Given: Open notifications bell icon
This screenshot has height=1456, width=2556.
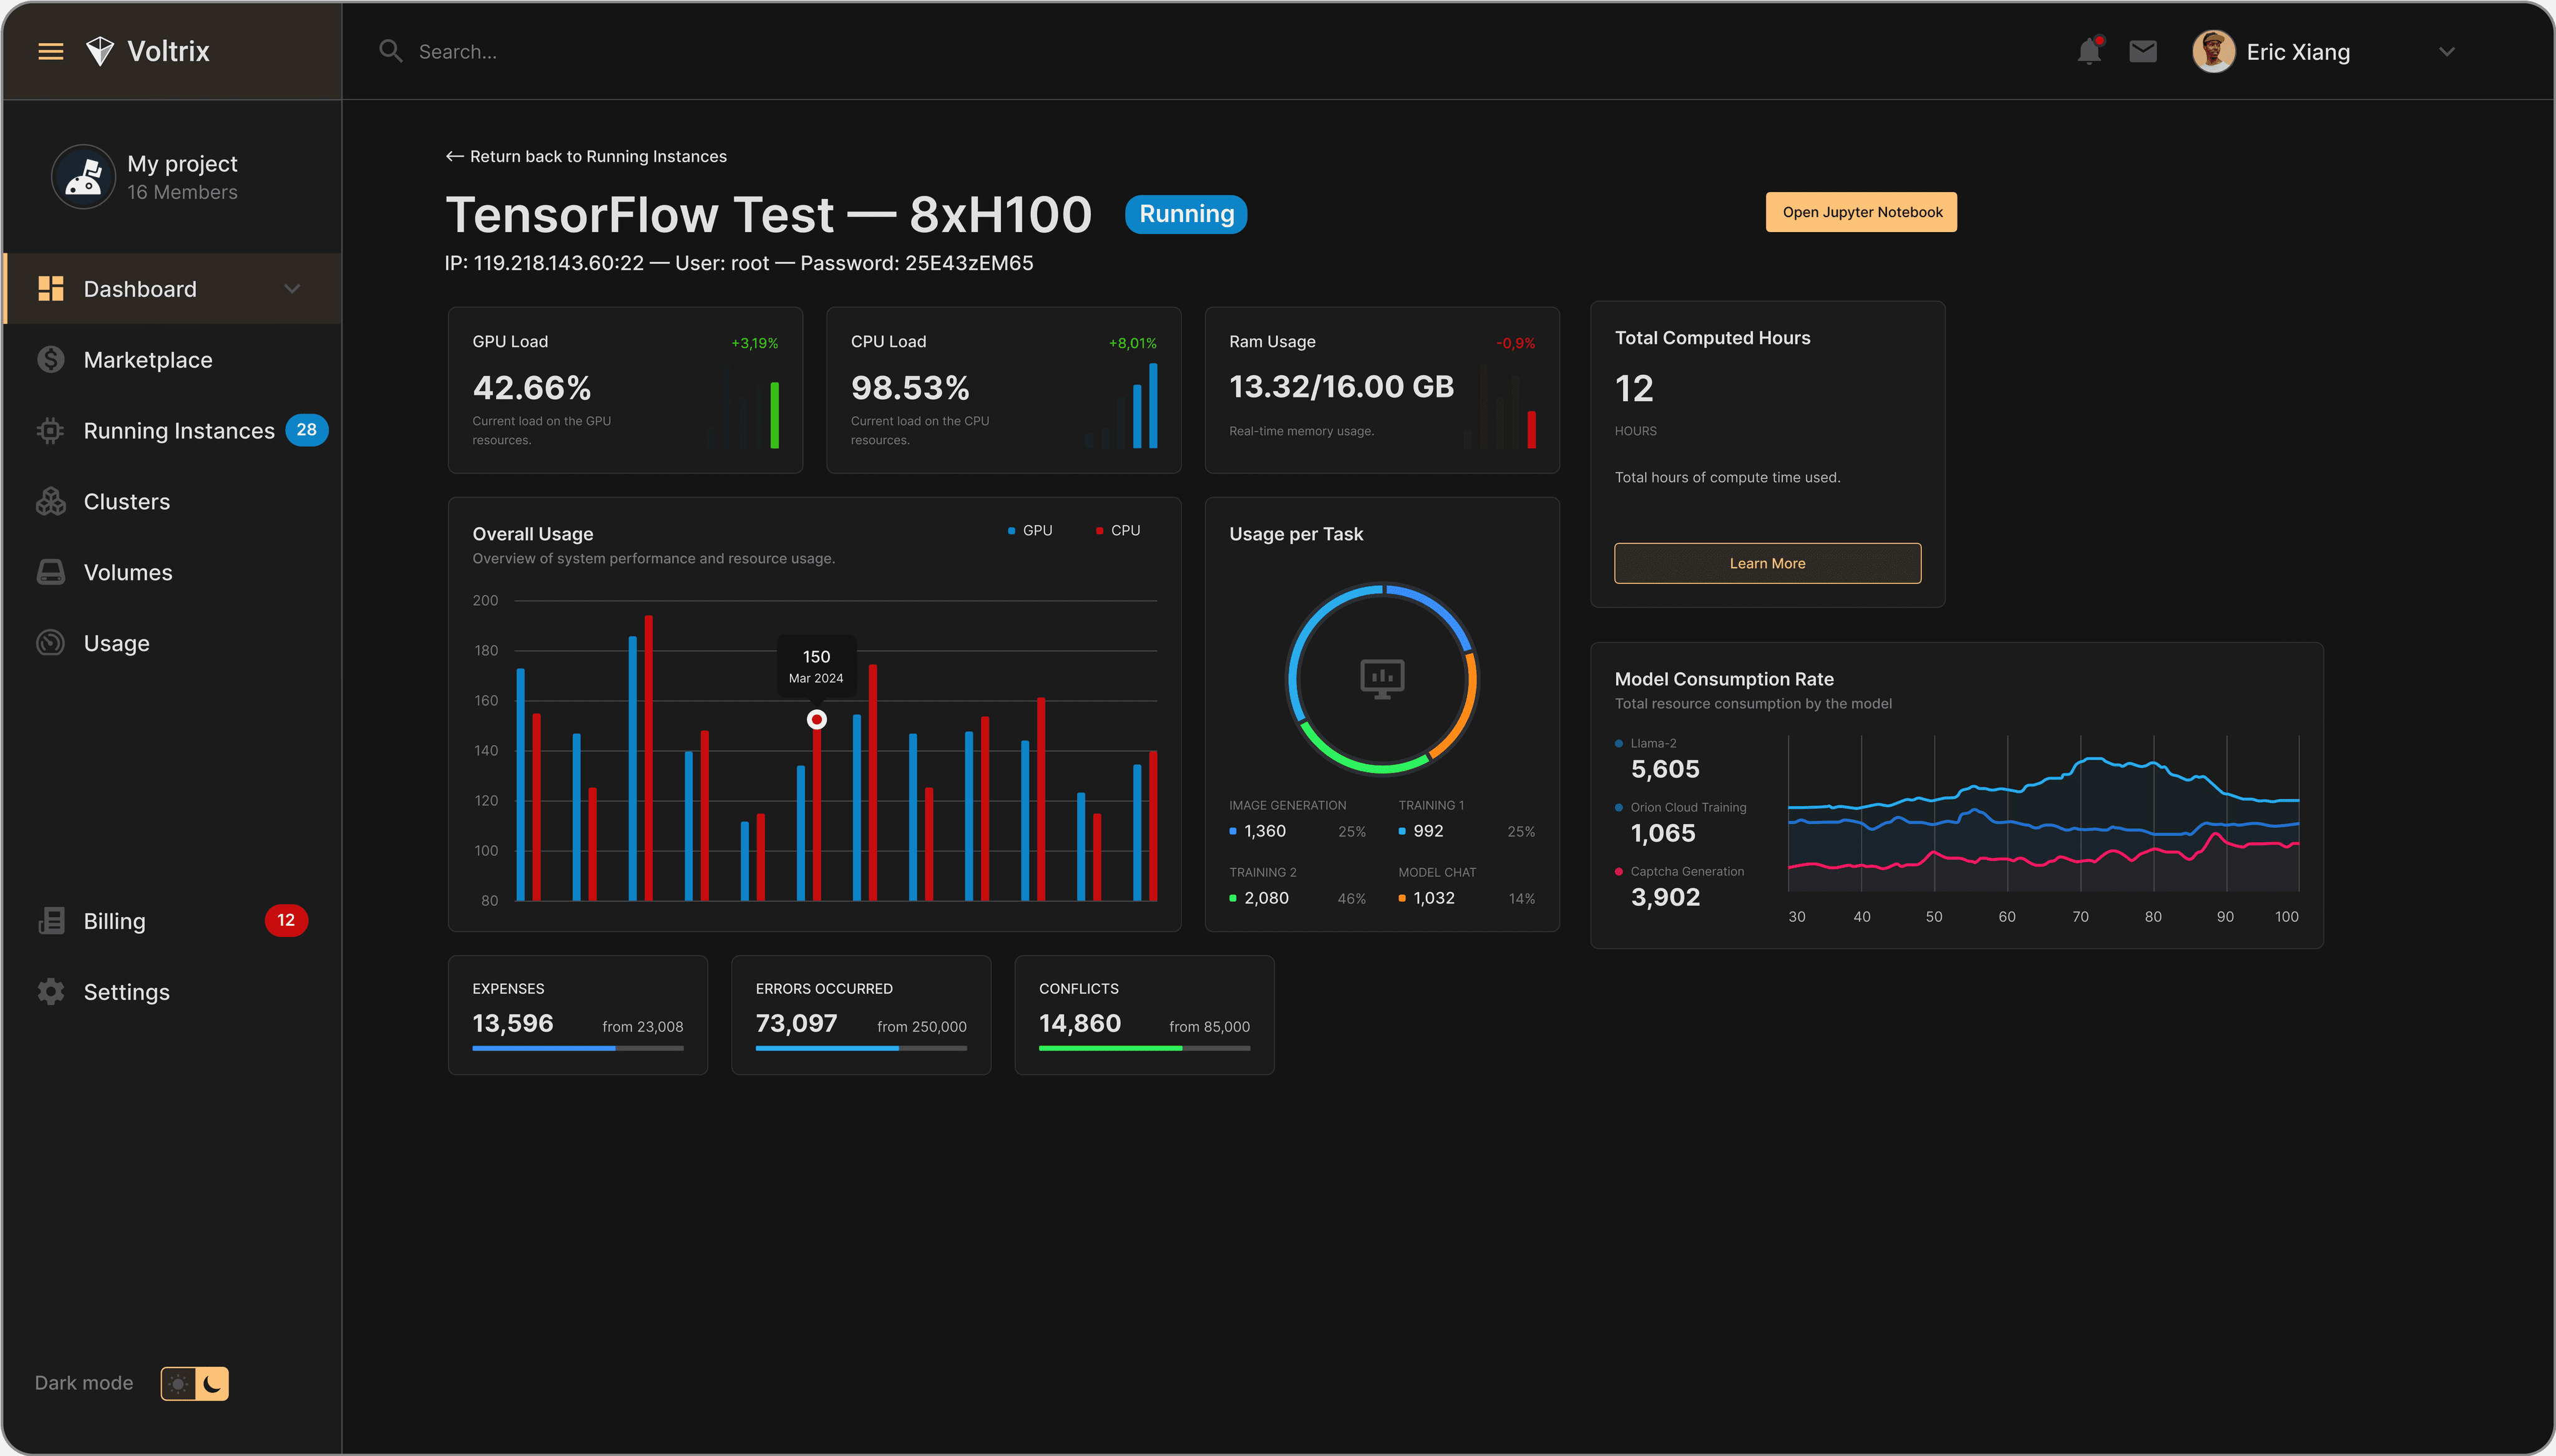Looking at the screenshot, I should 2089,51.
